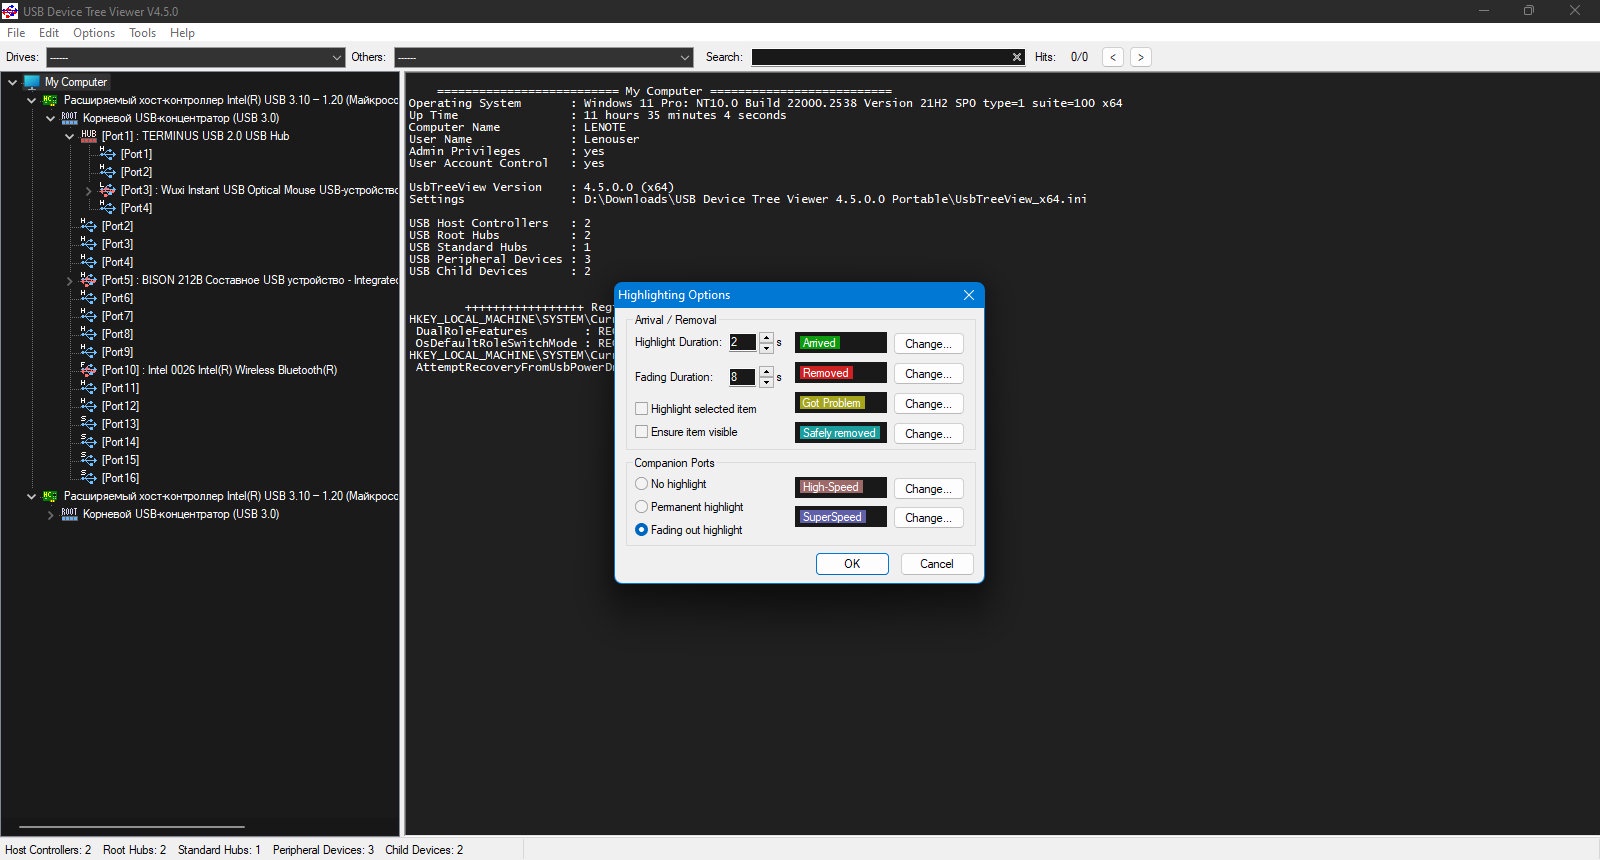Click the Fading Duration value field
Viewport: 1600px width, 860px height.
pyautogui.click(x=743, y=377)
